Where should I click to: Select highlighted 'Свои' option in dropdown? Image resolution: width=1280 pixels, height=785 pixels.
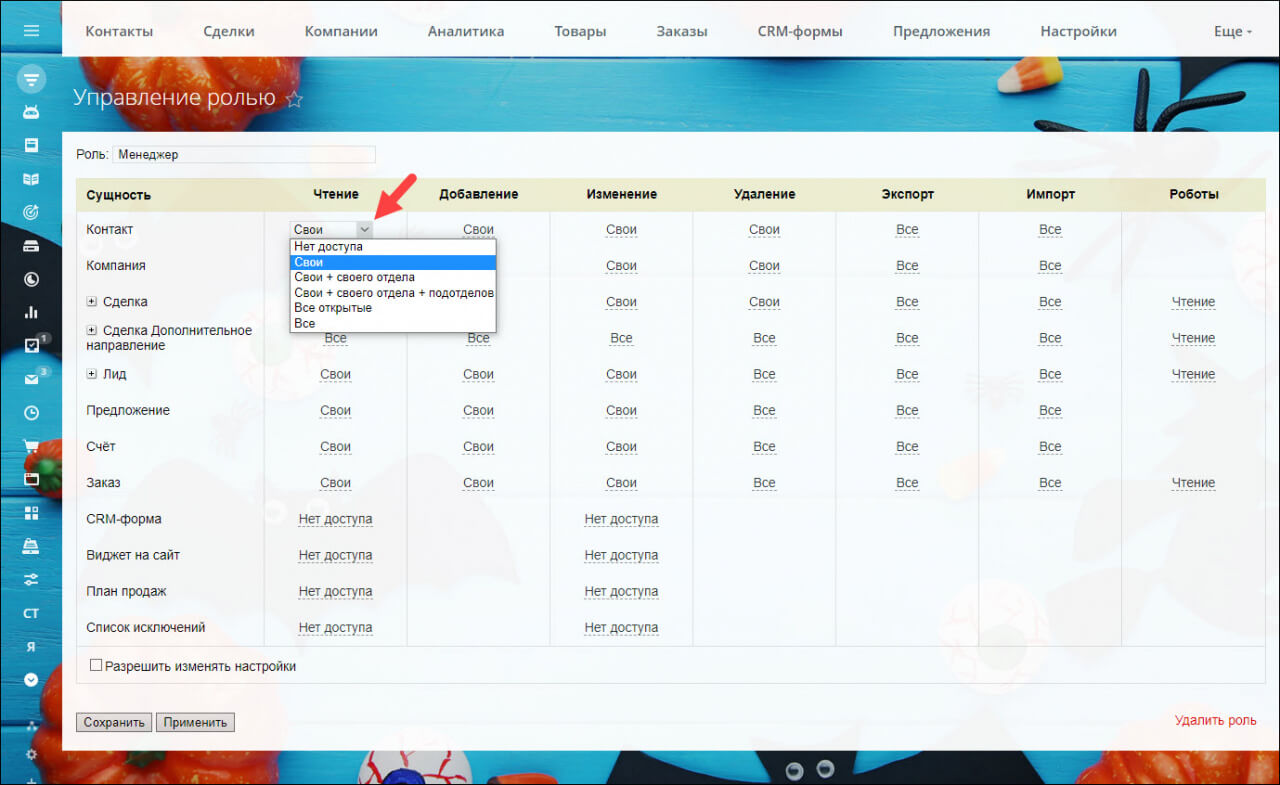pos(393,262)
